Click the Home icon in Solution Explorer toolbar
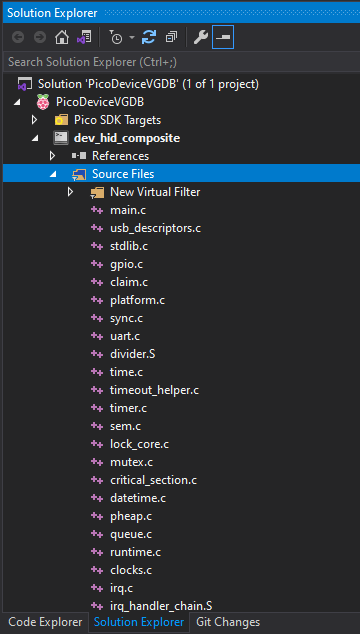360x634 pixels. pos(62,38)
